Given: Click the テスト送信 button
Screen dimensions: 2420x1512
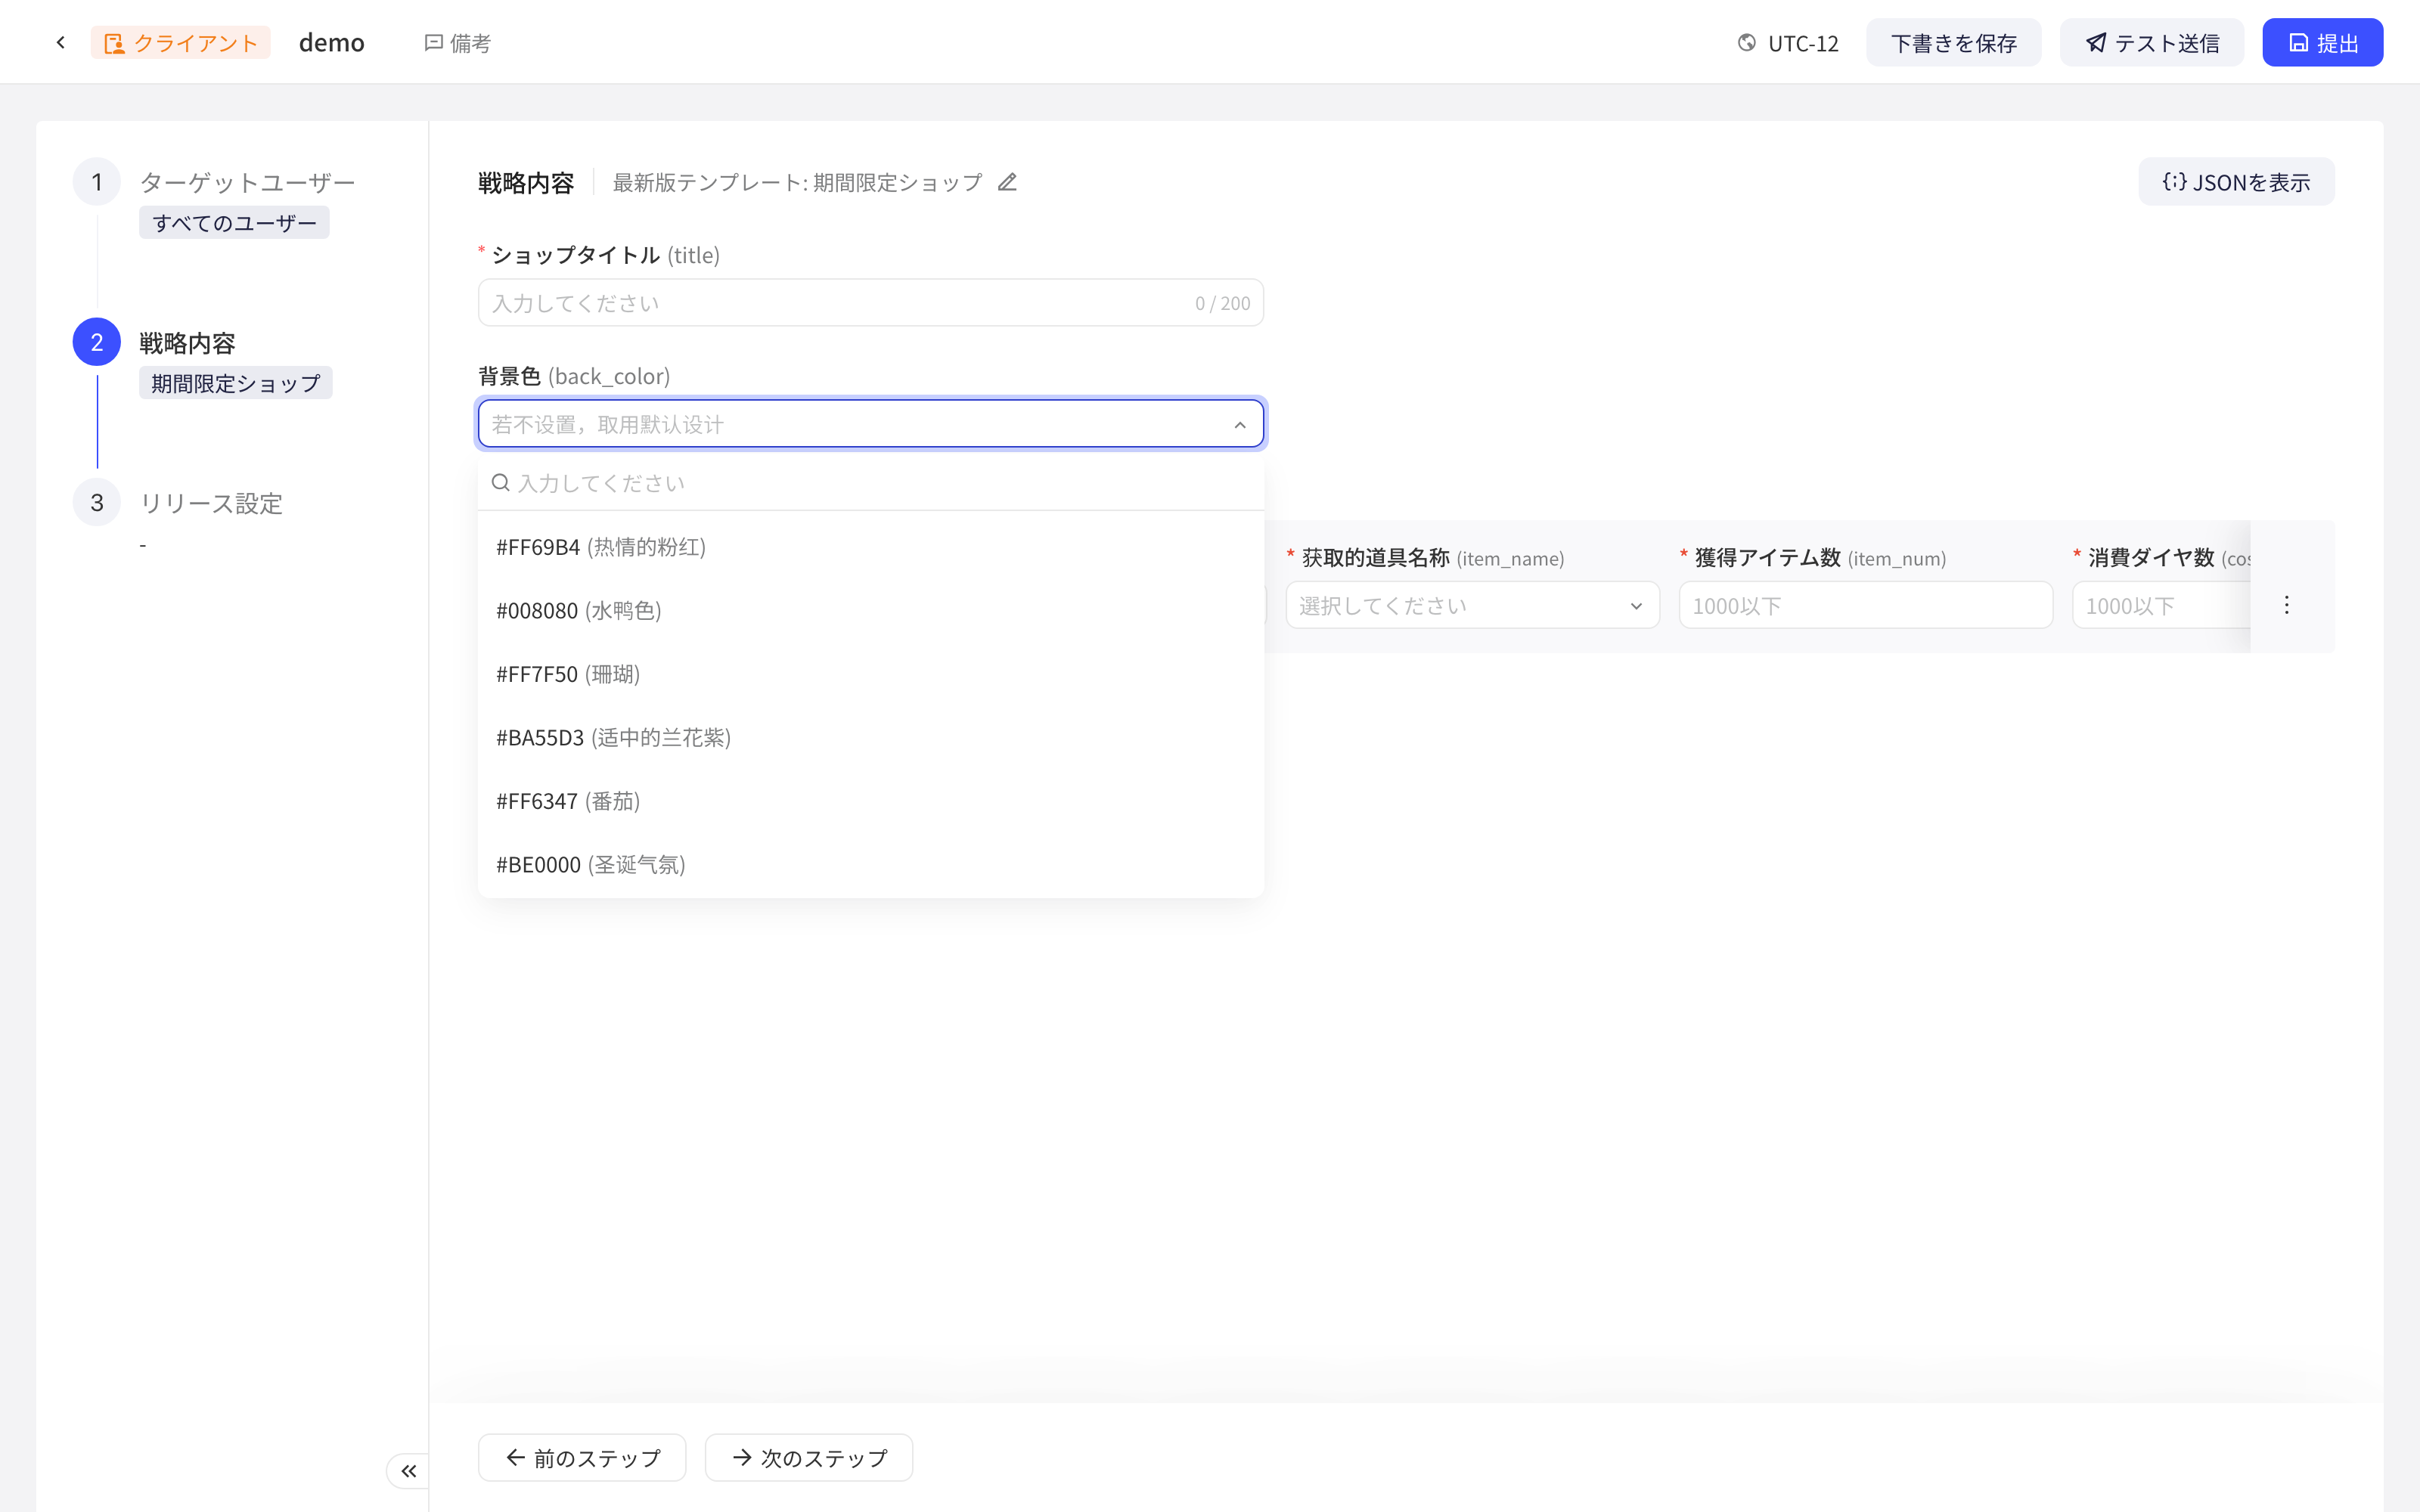Looking at the screenshot, I should tap(2151, 43).
